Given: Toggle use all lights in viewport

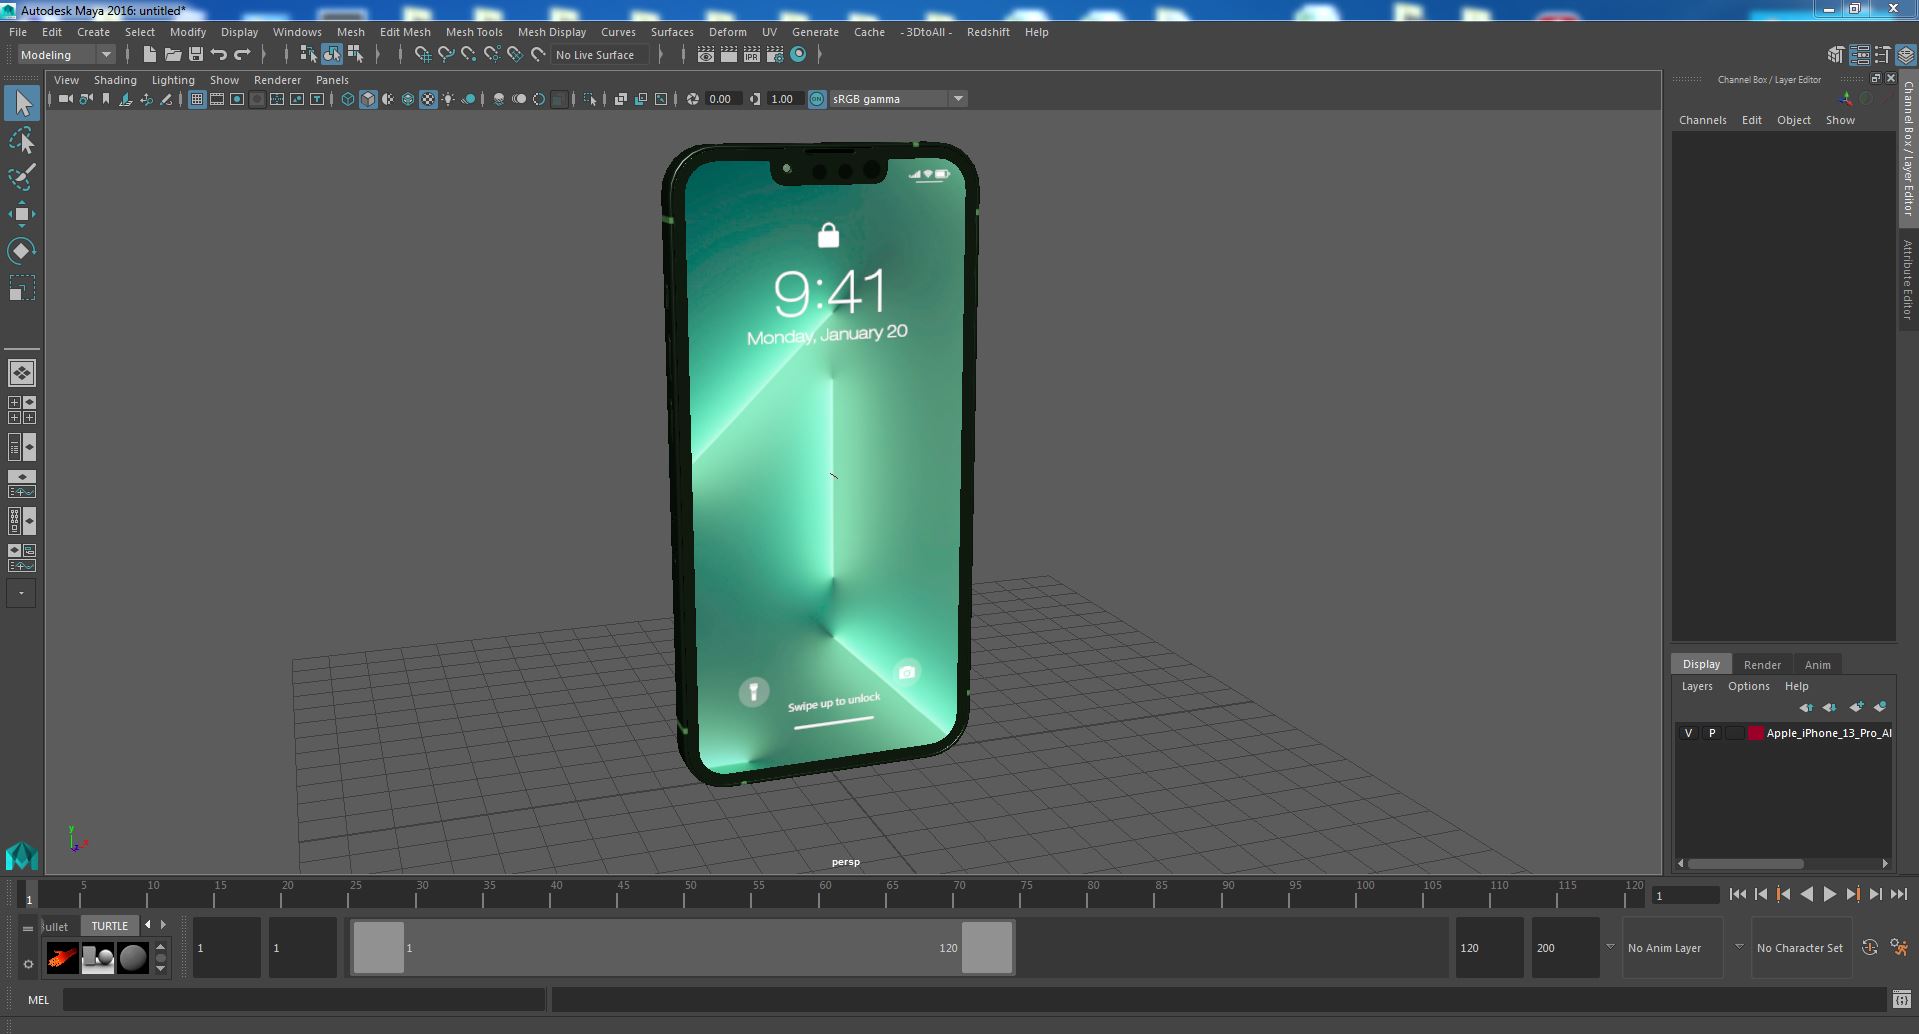Looking at the screenshot, I should (x=448, y=99).
